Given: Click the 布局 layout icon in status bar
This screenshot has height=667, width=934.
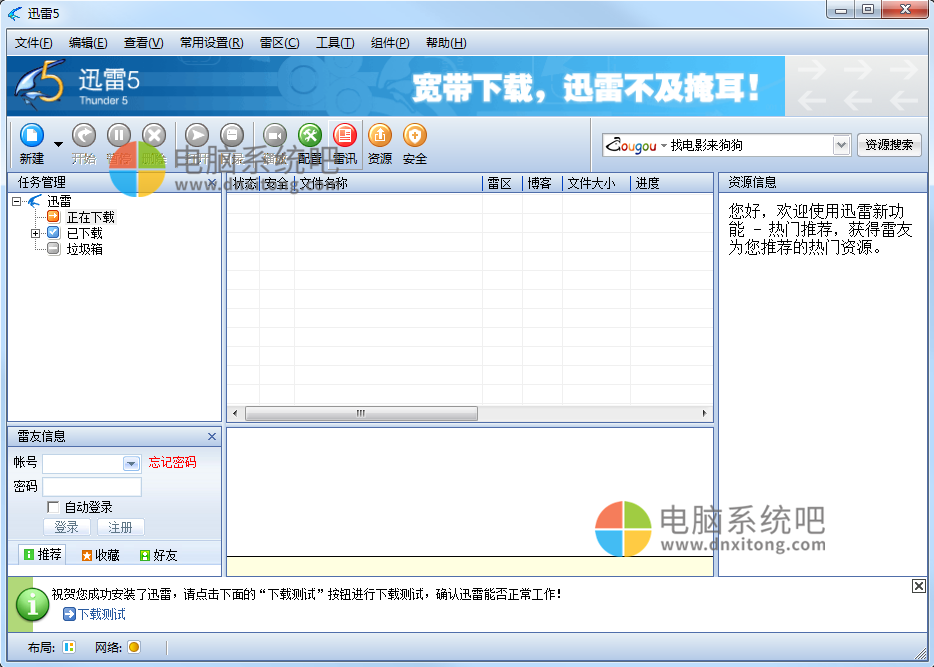Looking at the screenshot, I should (69, 647).
